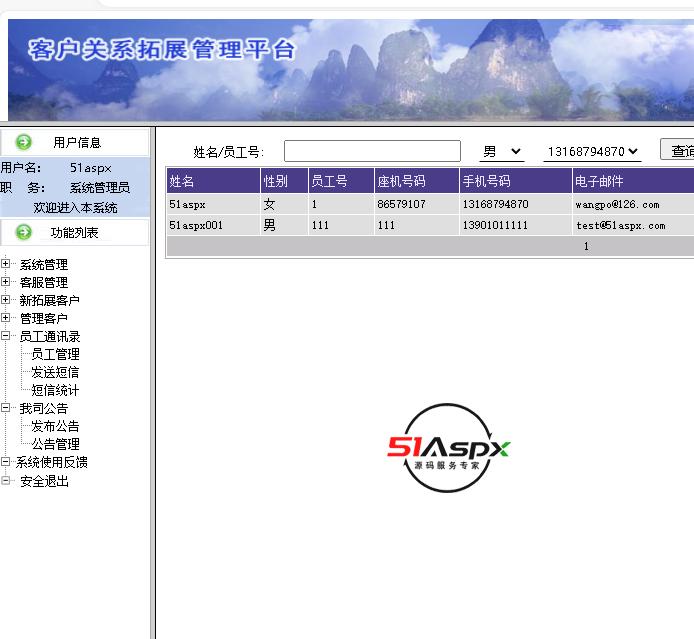Open 公告管理 in the tree

[x=55, y=444]
